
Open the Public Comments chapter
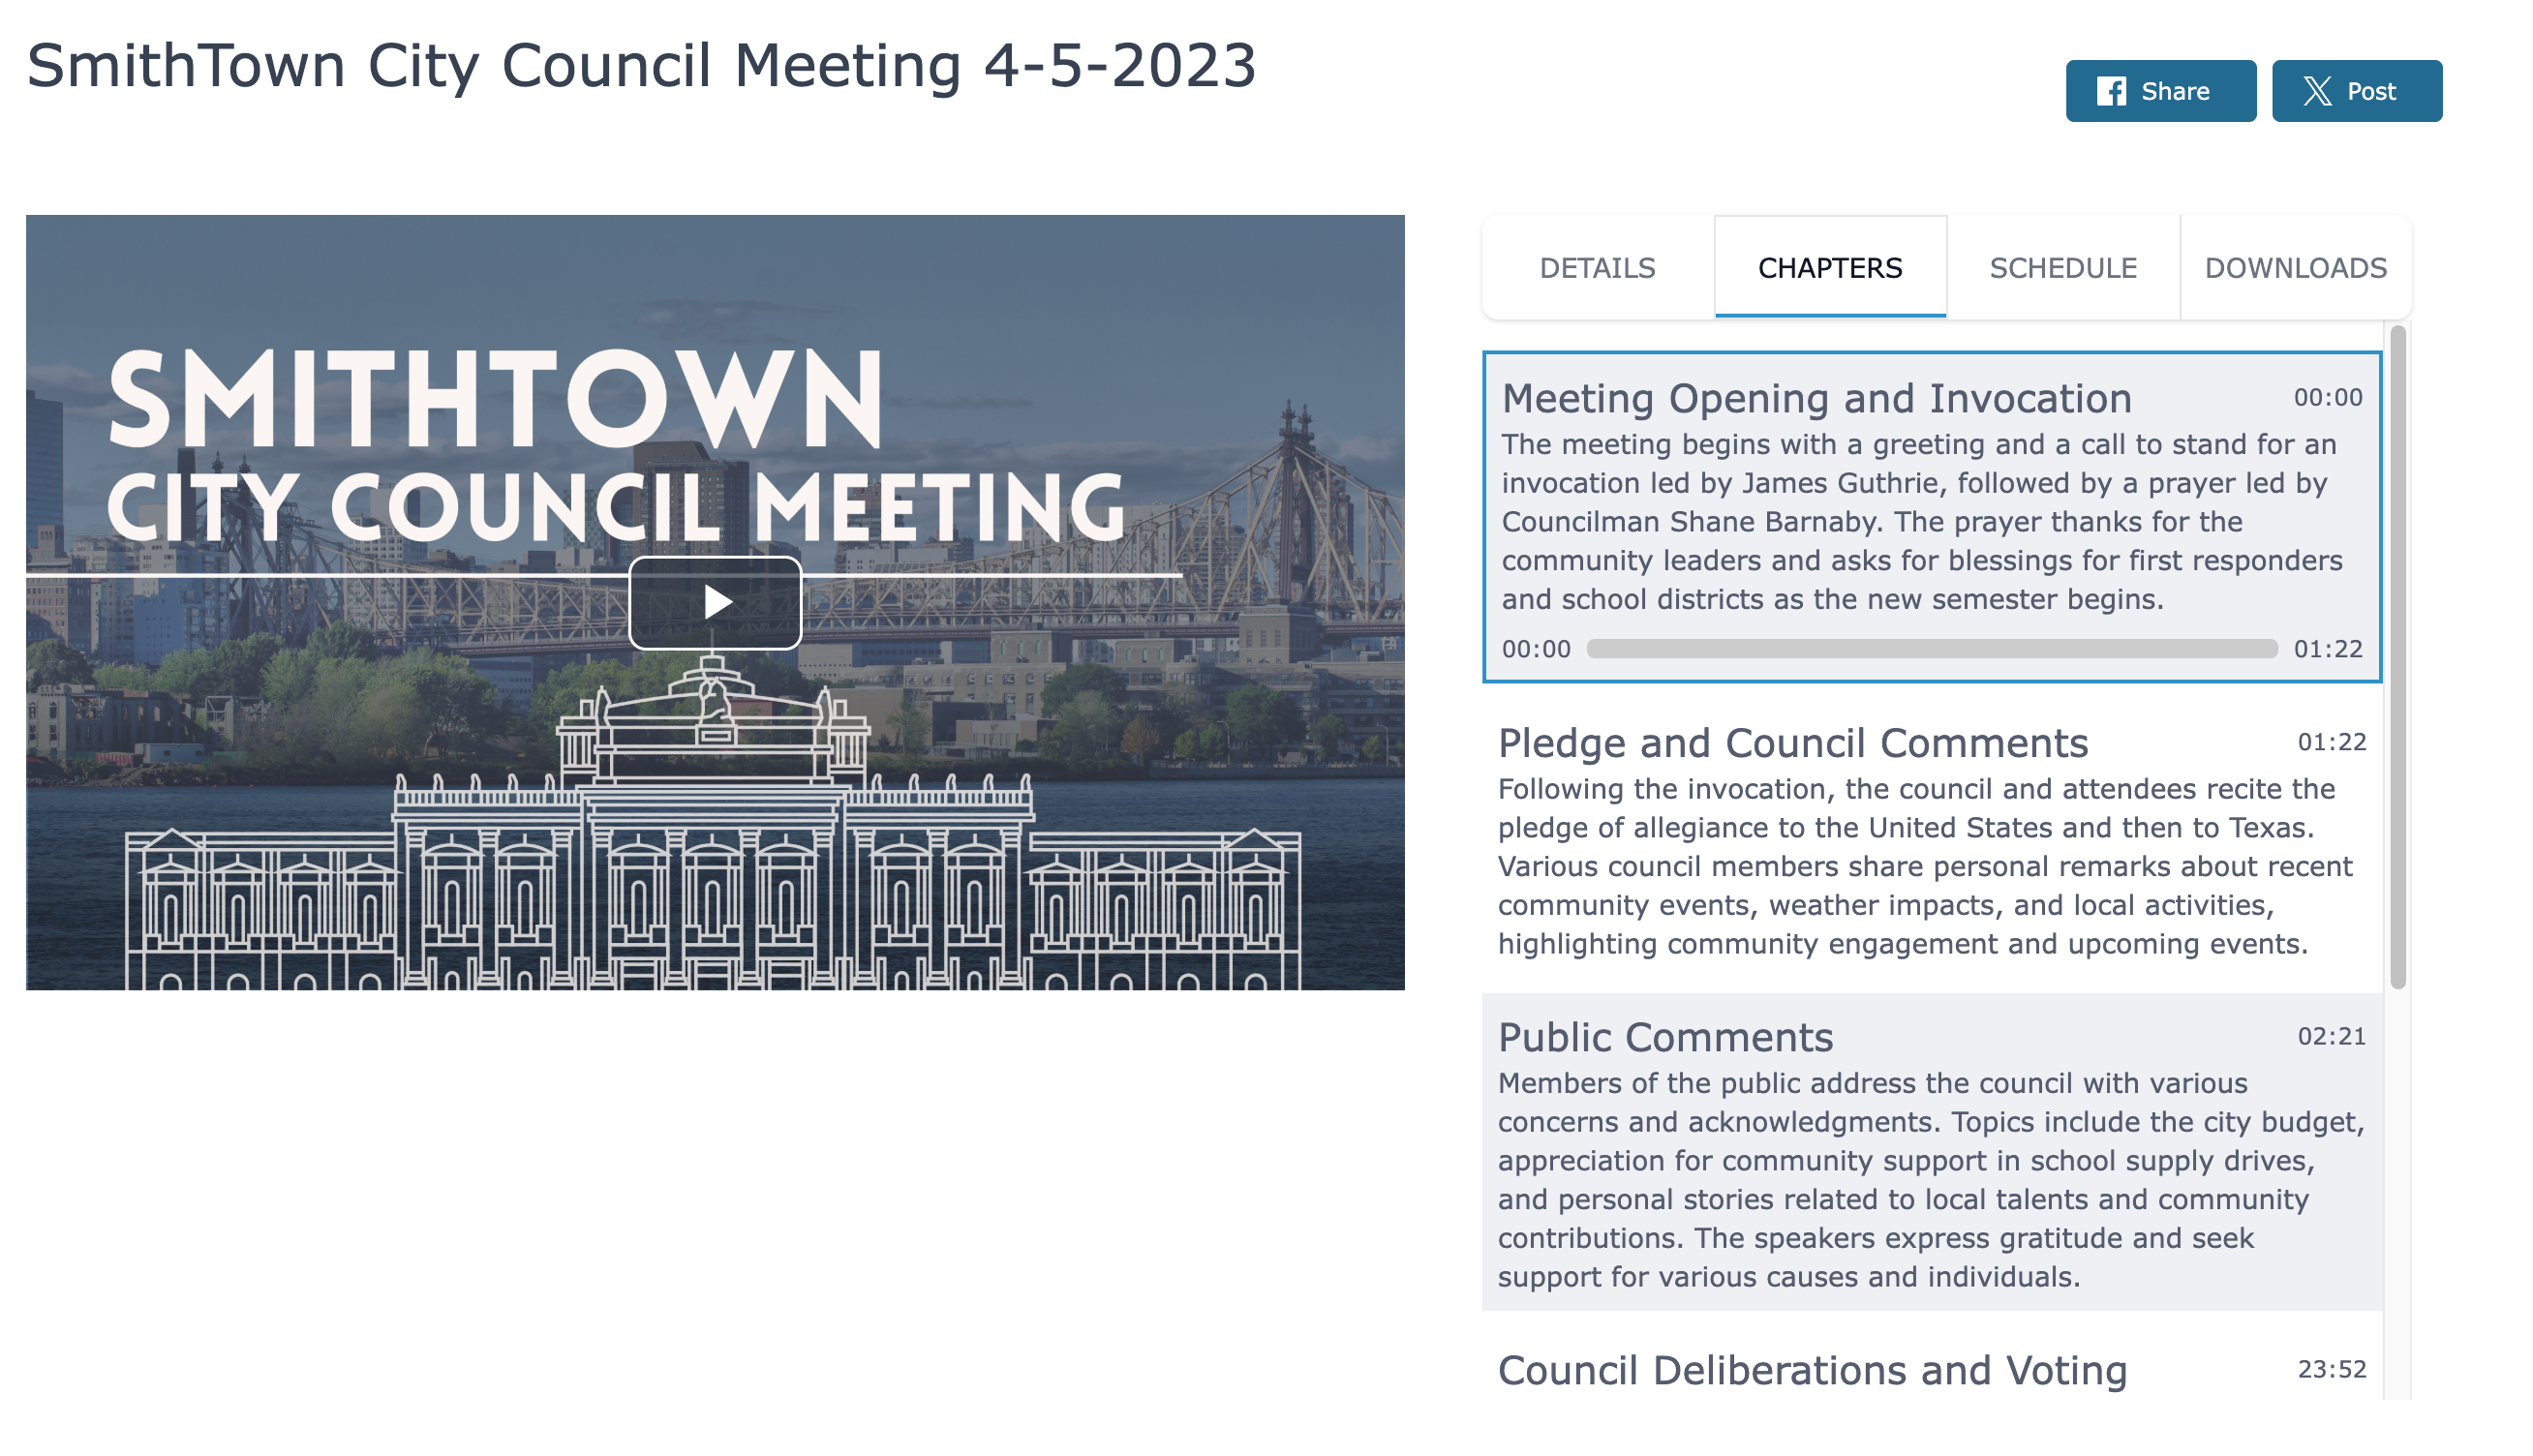click(x=1665, y=1037)
